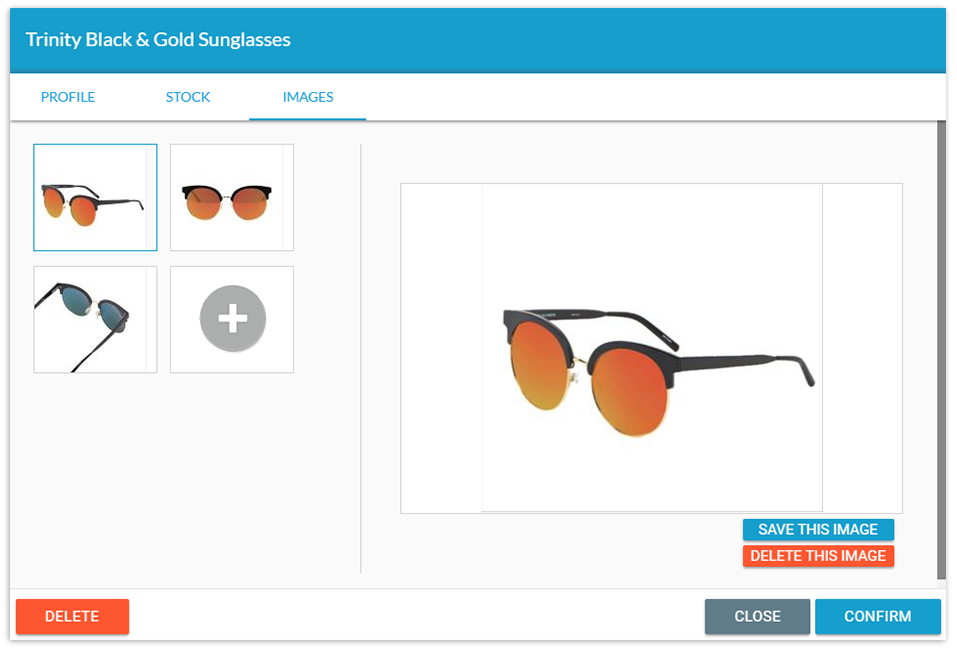Open the STOCK tab
This screenshot has height=648, width=957.
tap(188, 97)
